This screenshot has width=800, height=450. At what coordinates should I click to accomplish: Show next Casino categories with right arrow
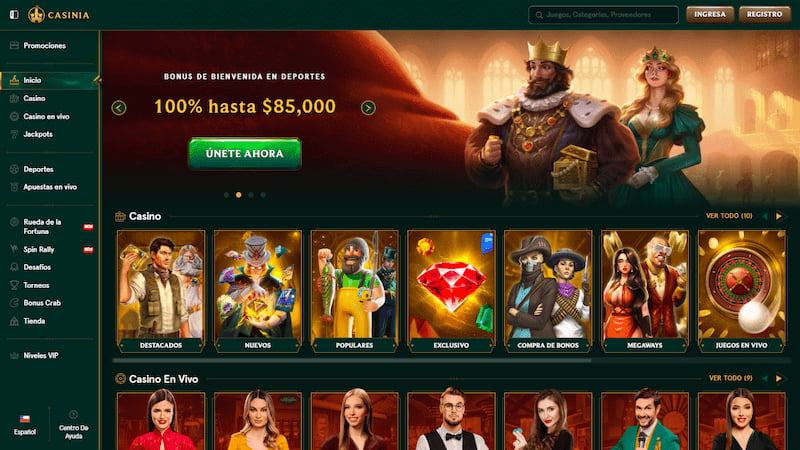click(x=779, y=216)
